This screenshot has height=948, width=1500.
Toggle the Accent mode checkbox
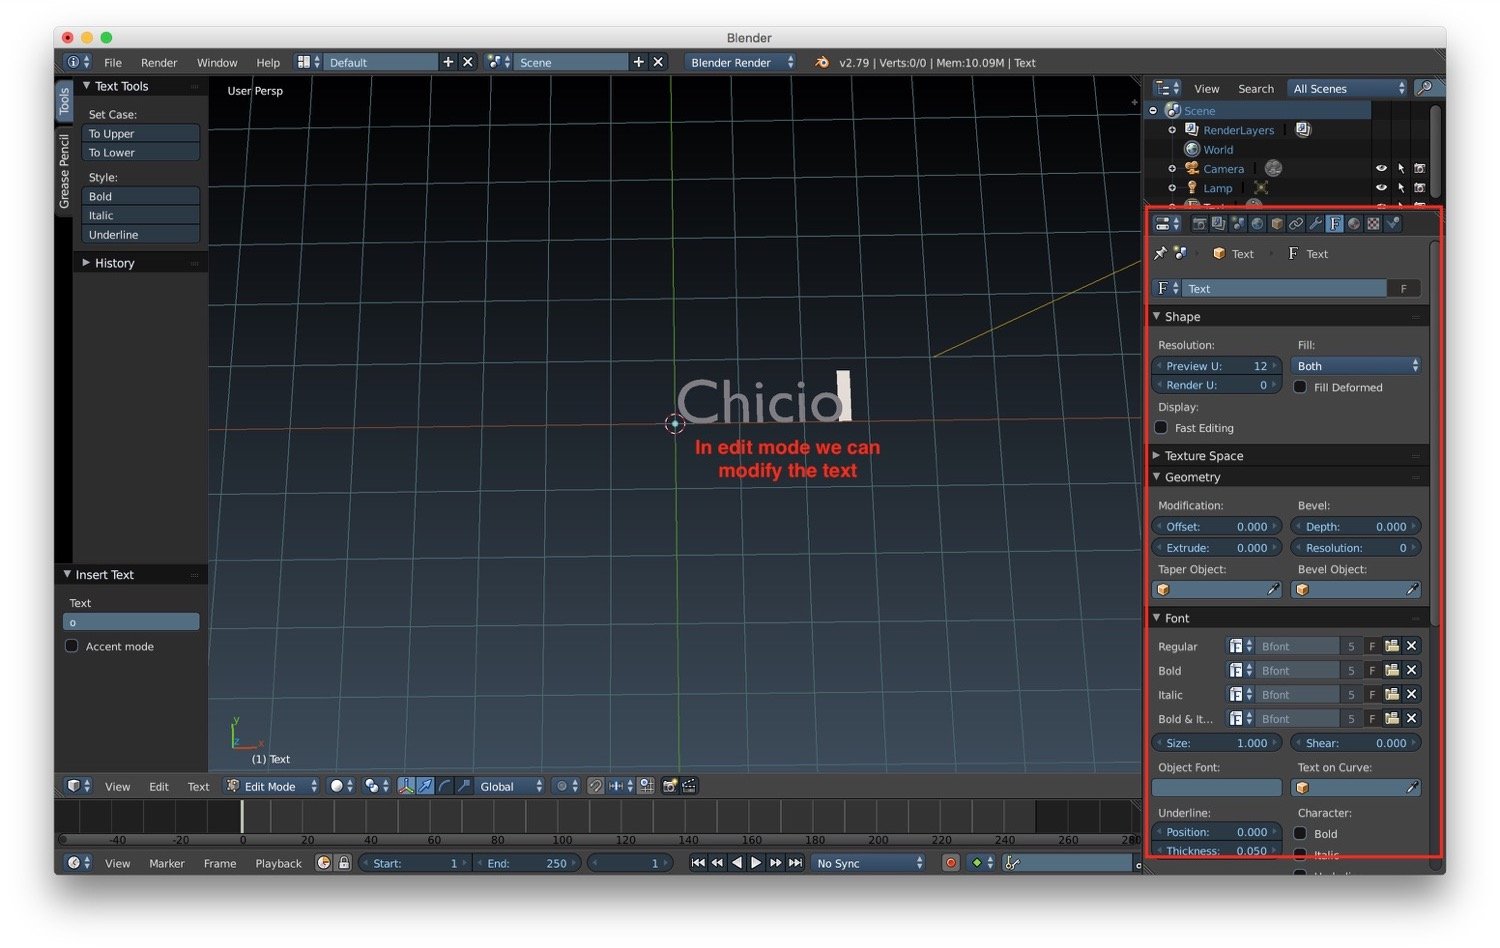(x=72, y=646)
